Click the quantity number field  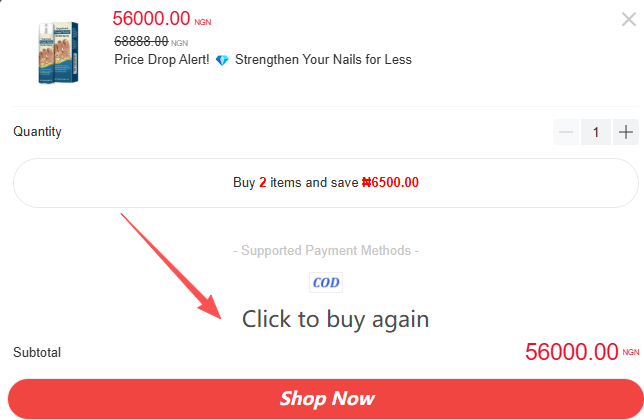[596, 132]
